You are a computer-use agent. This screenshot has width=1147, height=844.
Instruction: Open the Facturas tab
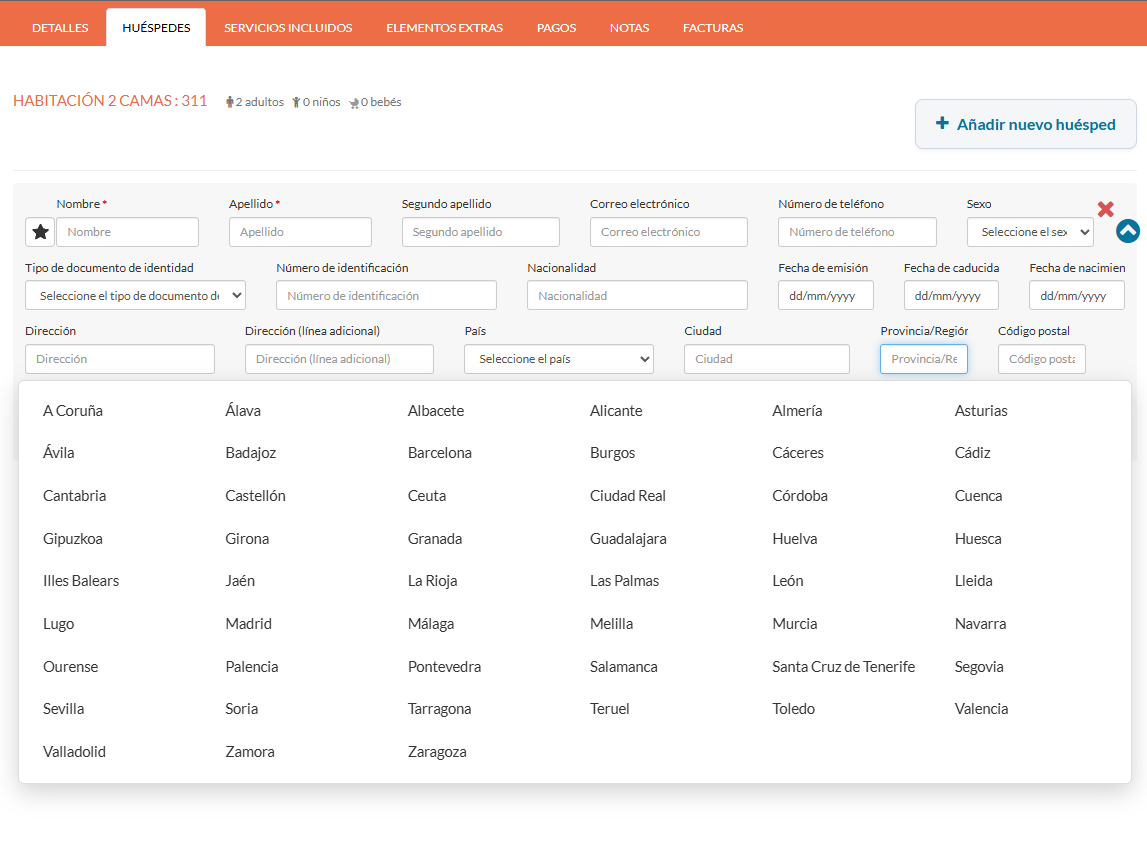click(x=713, y=28)
